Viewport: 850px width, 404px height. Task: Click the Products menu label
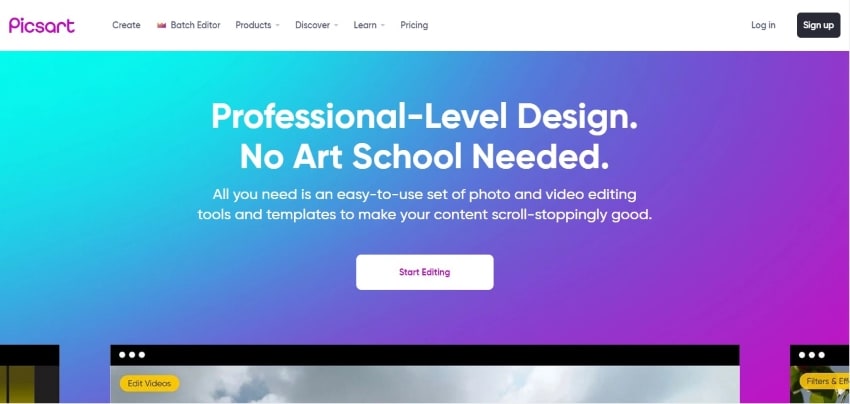click(x=253, y=25)
